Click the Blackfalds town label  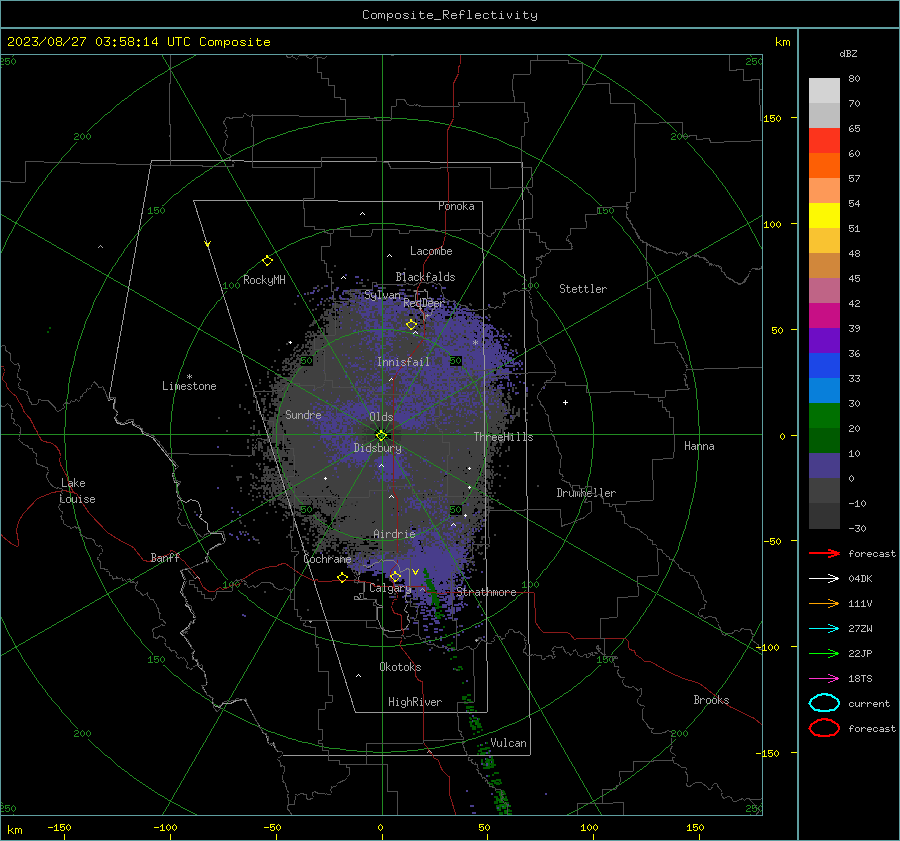(425, 277)
